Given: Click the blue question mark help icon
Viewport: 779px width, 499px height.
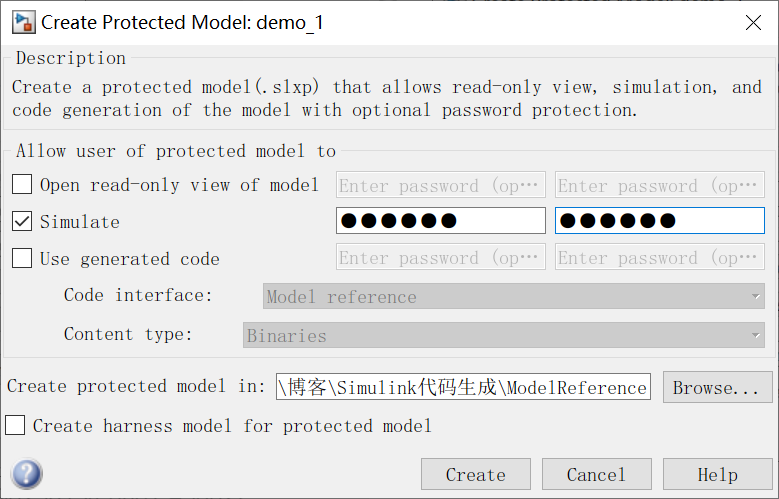Looking at the screenshot, I should (27, 474).
